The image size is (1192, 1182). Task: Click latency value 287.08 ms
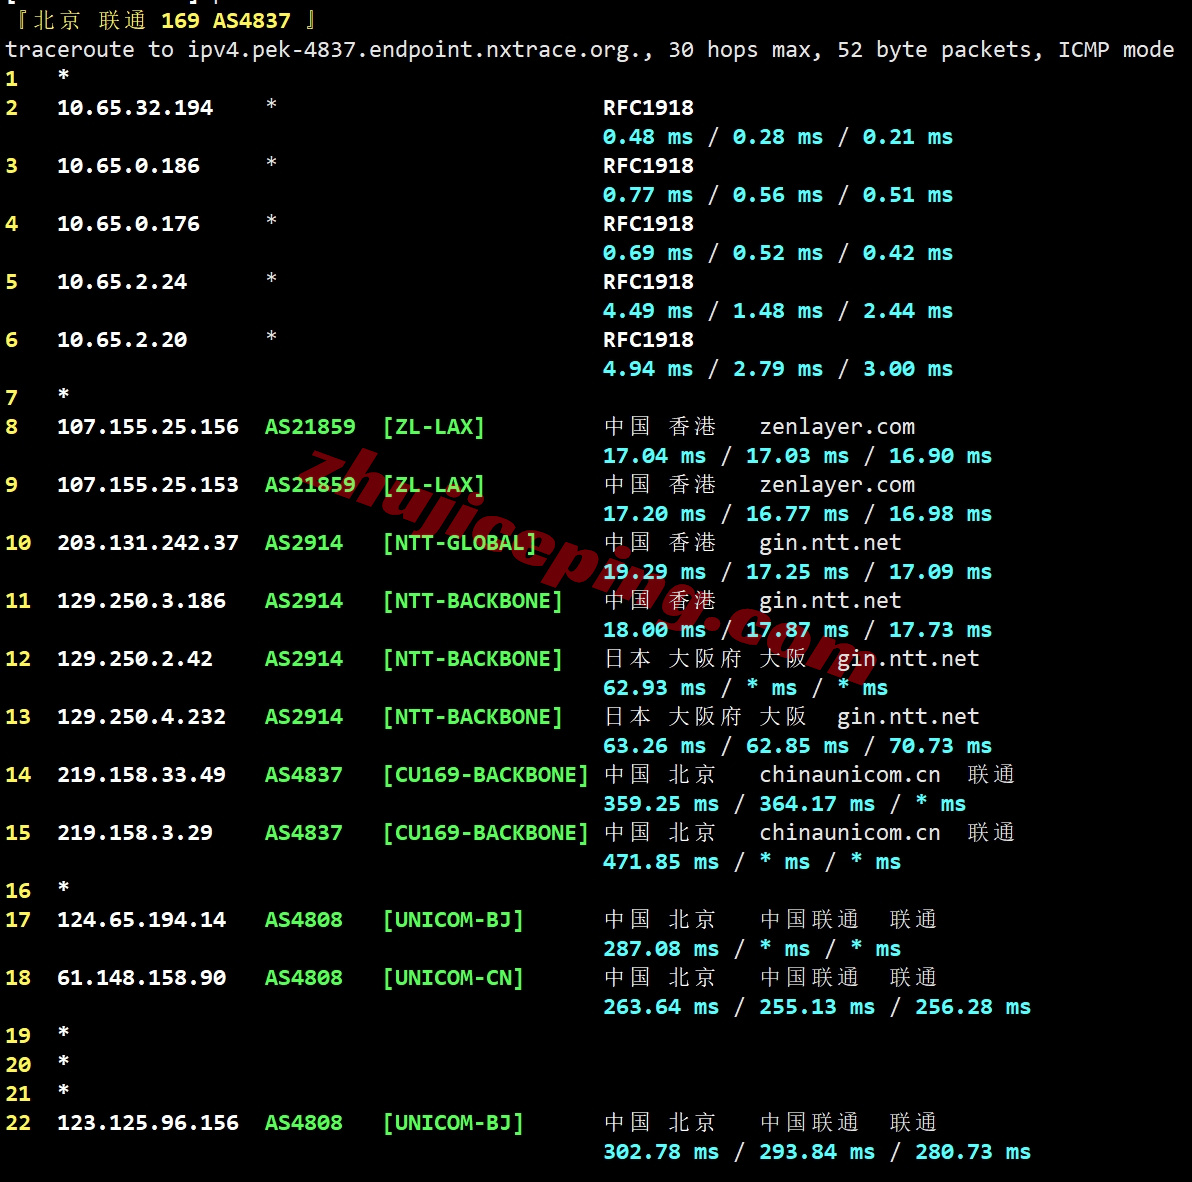click(x=661, y=949)
